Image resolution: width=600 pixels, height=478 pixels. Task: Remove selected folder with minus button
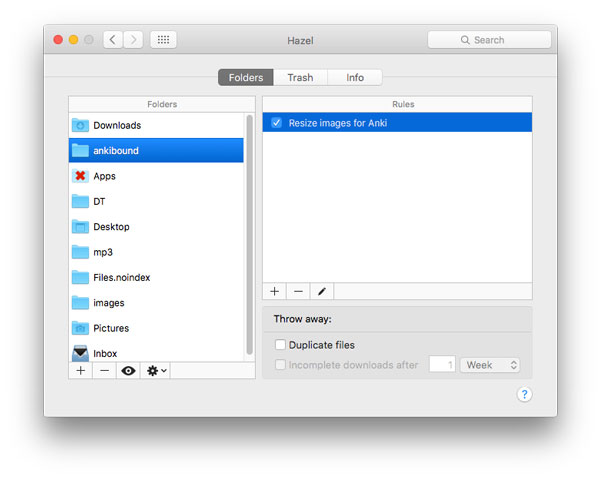[104, 370]
